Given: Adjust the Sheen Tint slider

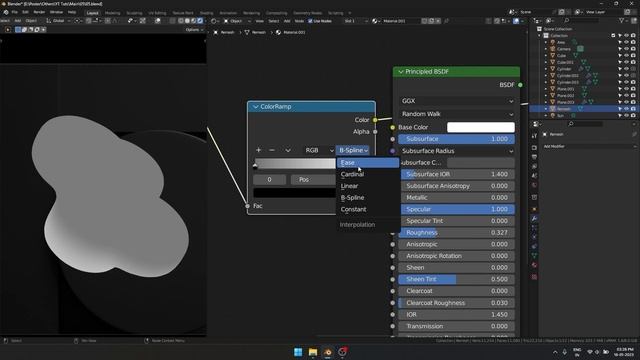Looking at the screenshot, I should click(456, 279).
